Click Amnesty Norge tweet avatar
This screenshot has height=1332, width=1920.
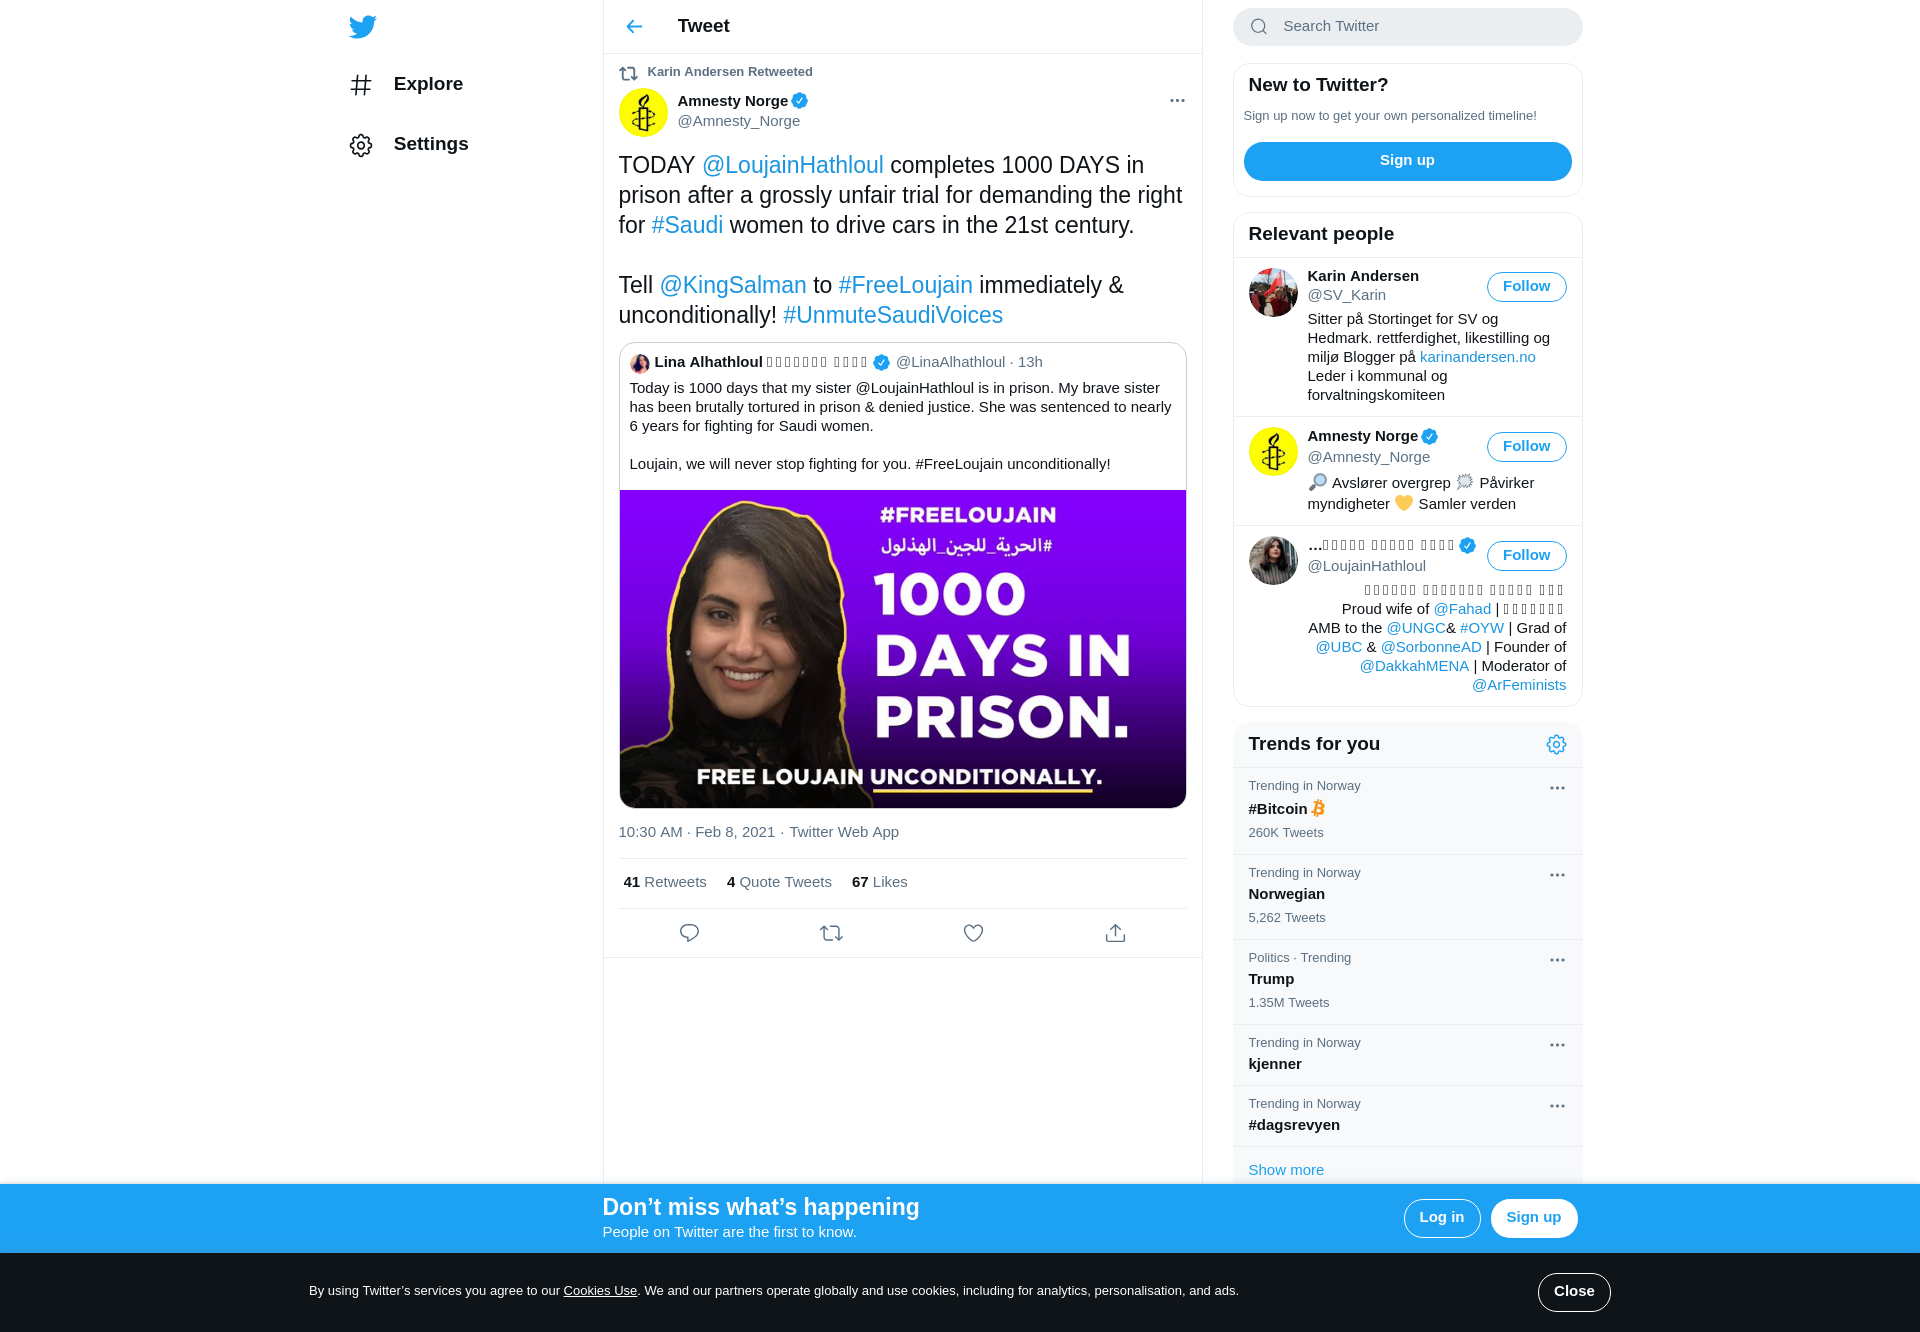[x=643, y=112]
